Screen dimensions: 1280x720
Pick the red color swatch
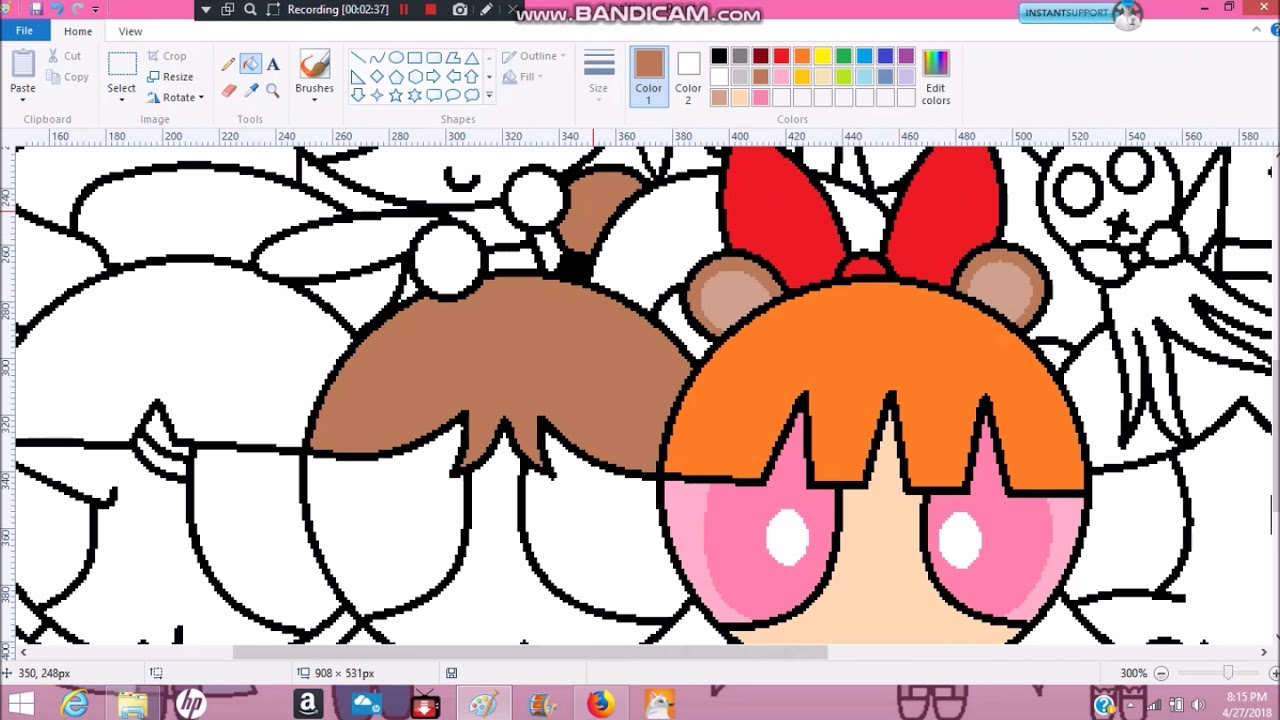click(781, 56)
